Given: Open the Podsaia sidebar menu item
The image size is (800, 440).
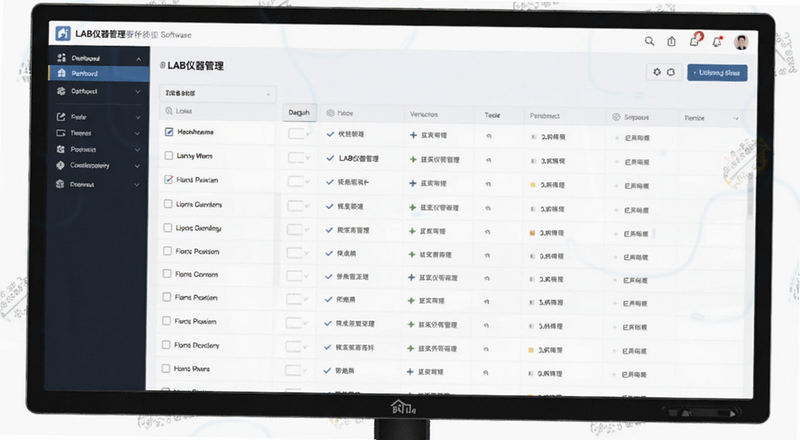Looking at the screenshot, I should [98, 150].
